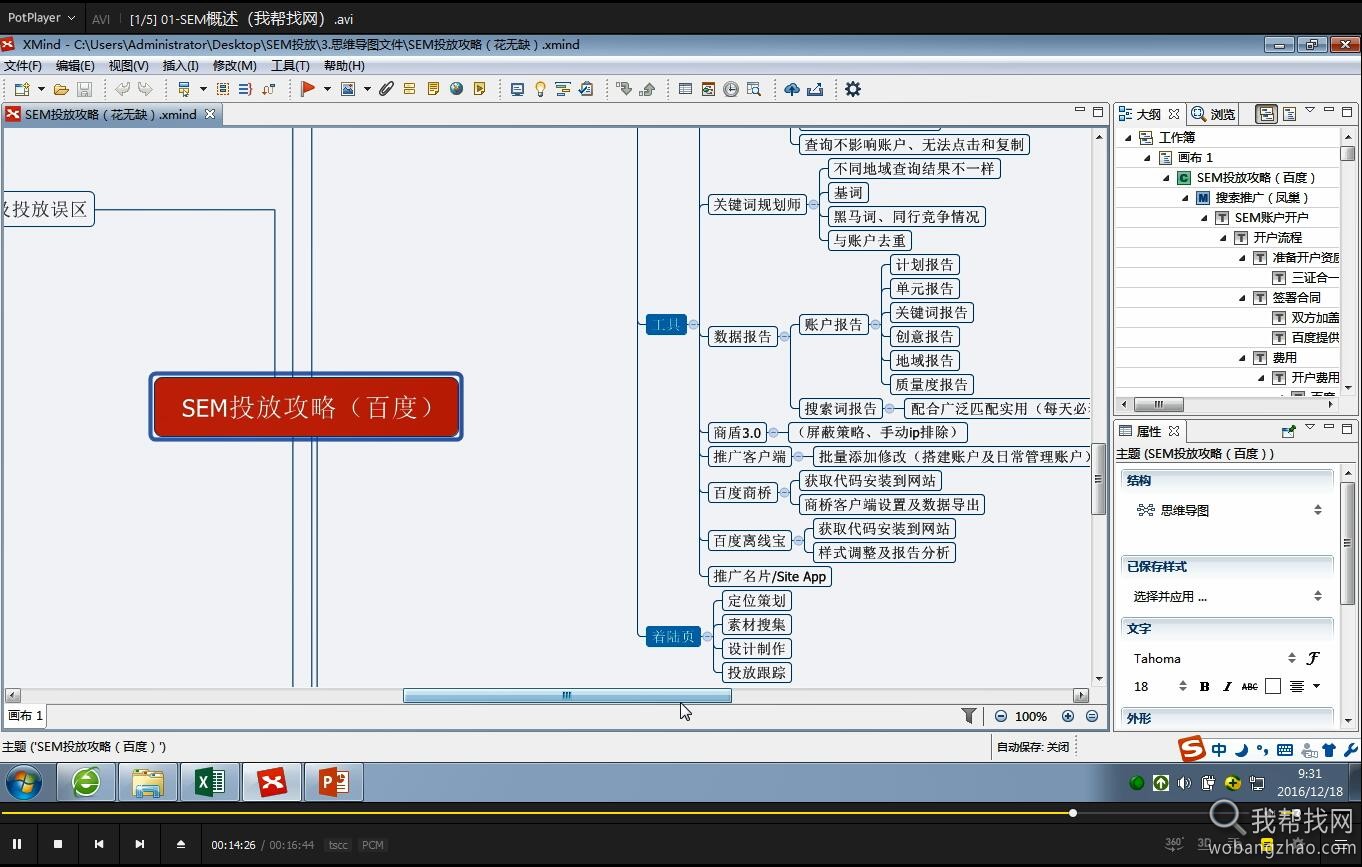This screenshot has height=867, width=1362.
Task: Click the brainstorm lightbulb icon
Action: point(540,89)
